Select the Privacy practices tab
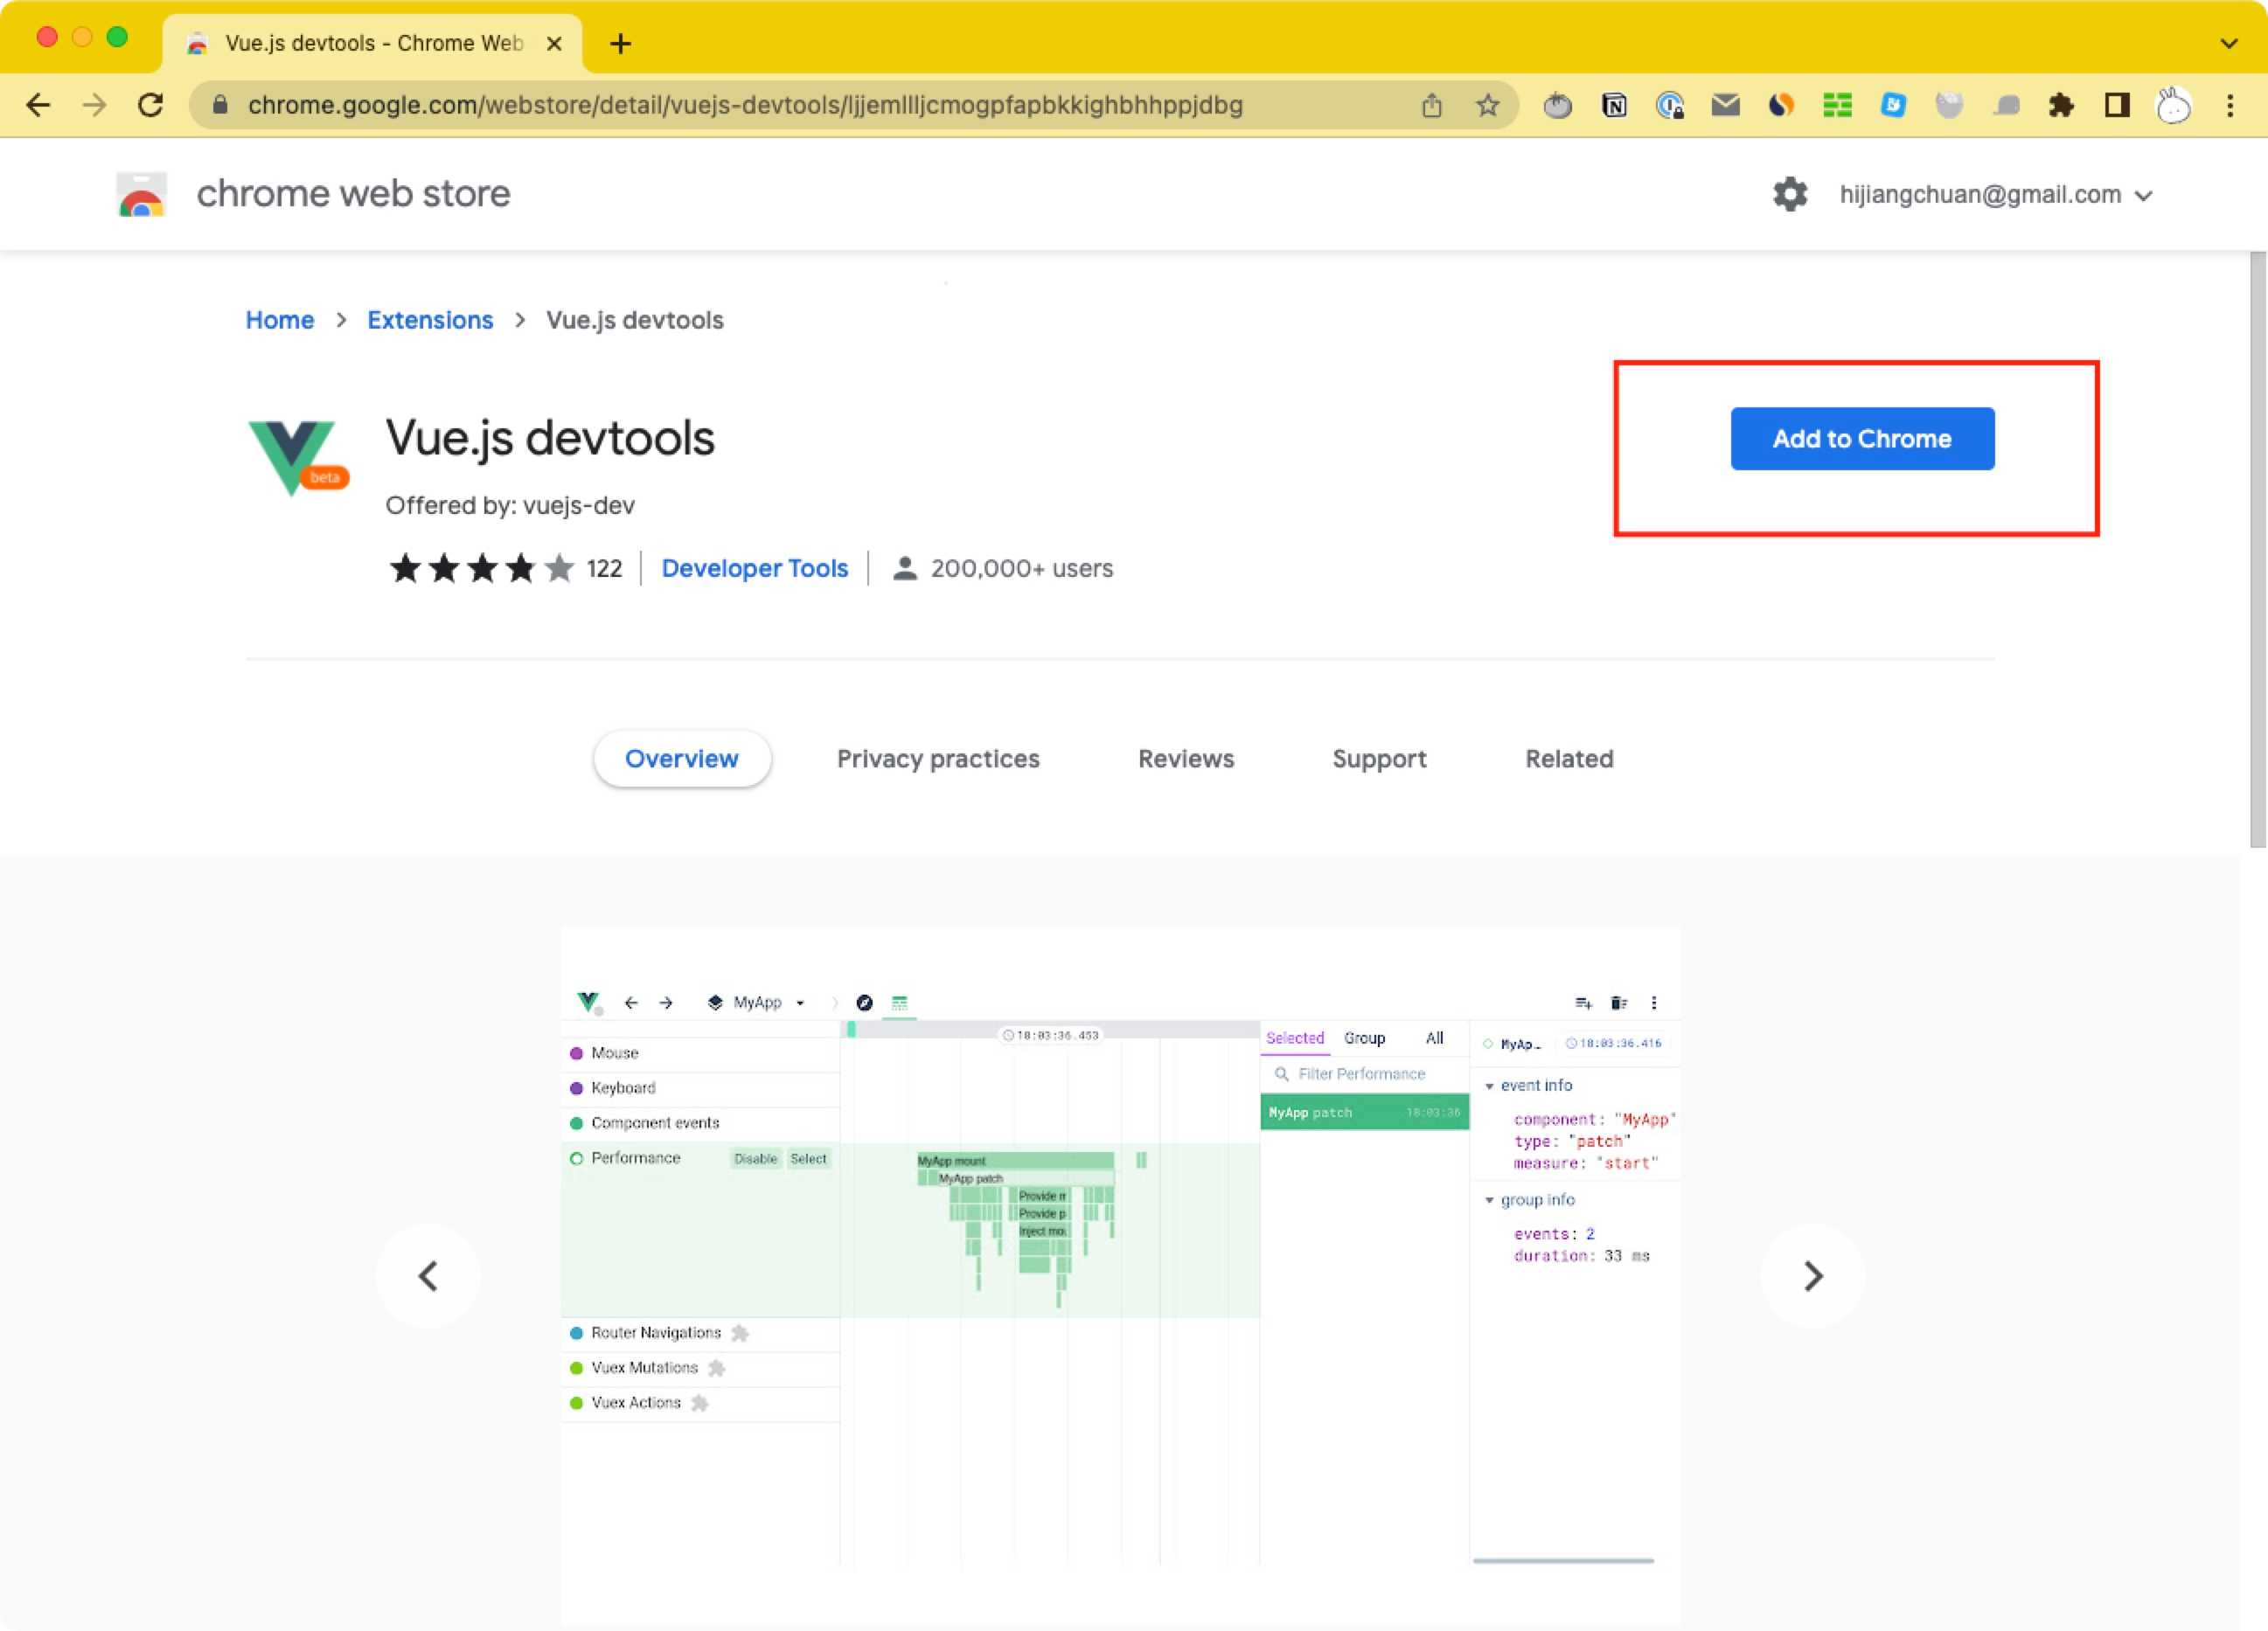2268x1631 pixels. [936, 759]
